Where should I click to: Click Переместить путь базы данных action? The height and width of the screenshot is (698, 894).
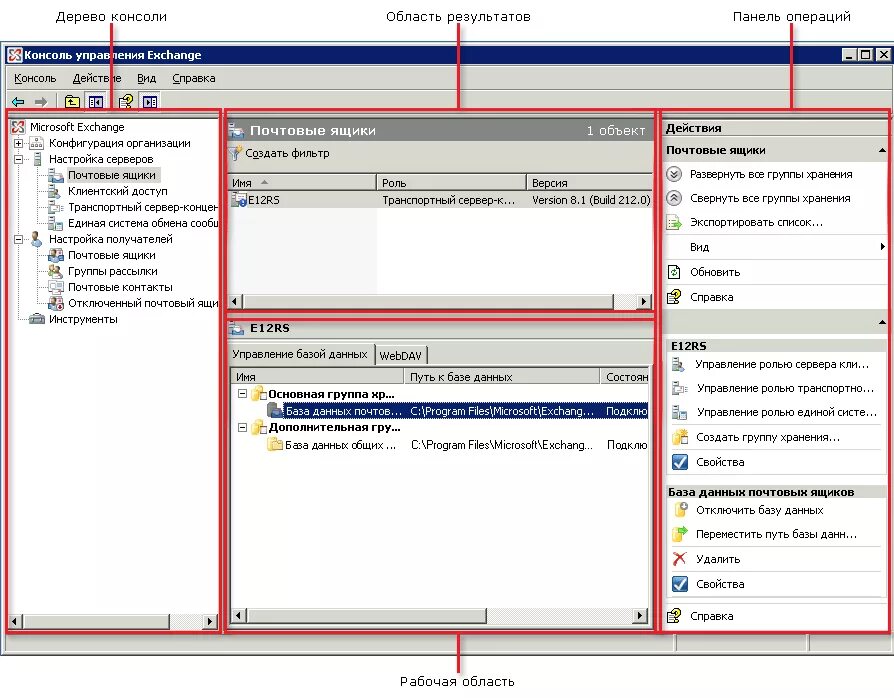tap(776, 535)
